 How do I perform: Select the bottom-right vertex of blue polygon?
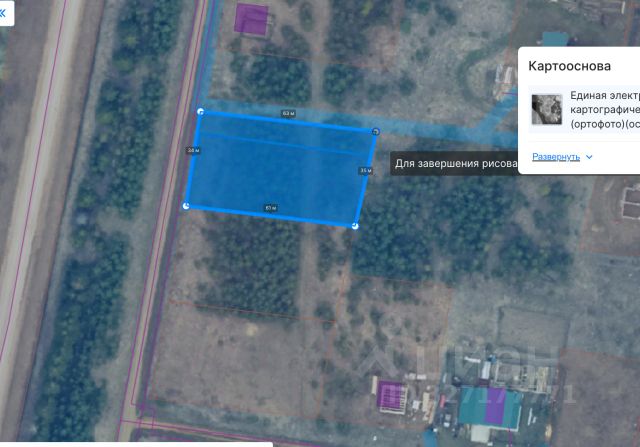355,226
